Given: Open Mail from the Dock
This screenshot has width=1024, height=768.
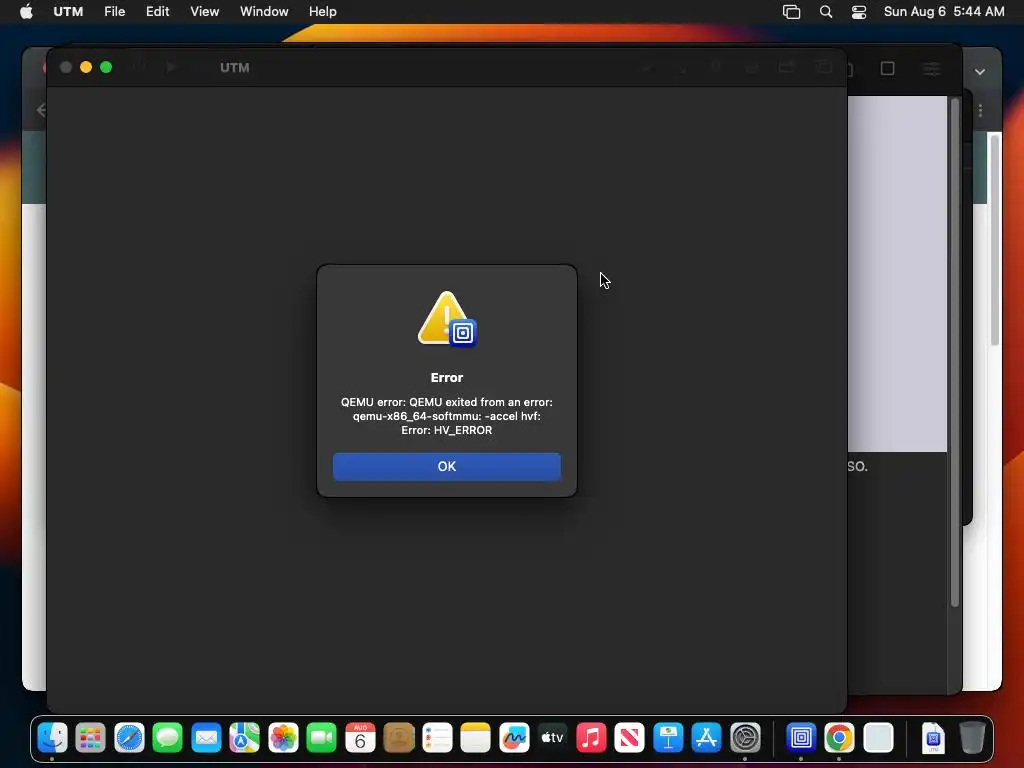Looking at the screenshot, I should [x=206, y=738].
